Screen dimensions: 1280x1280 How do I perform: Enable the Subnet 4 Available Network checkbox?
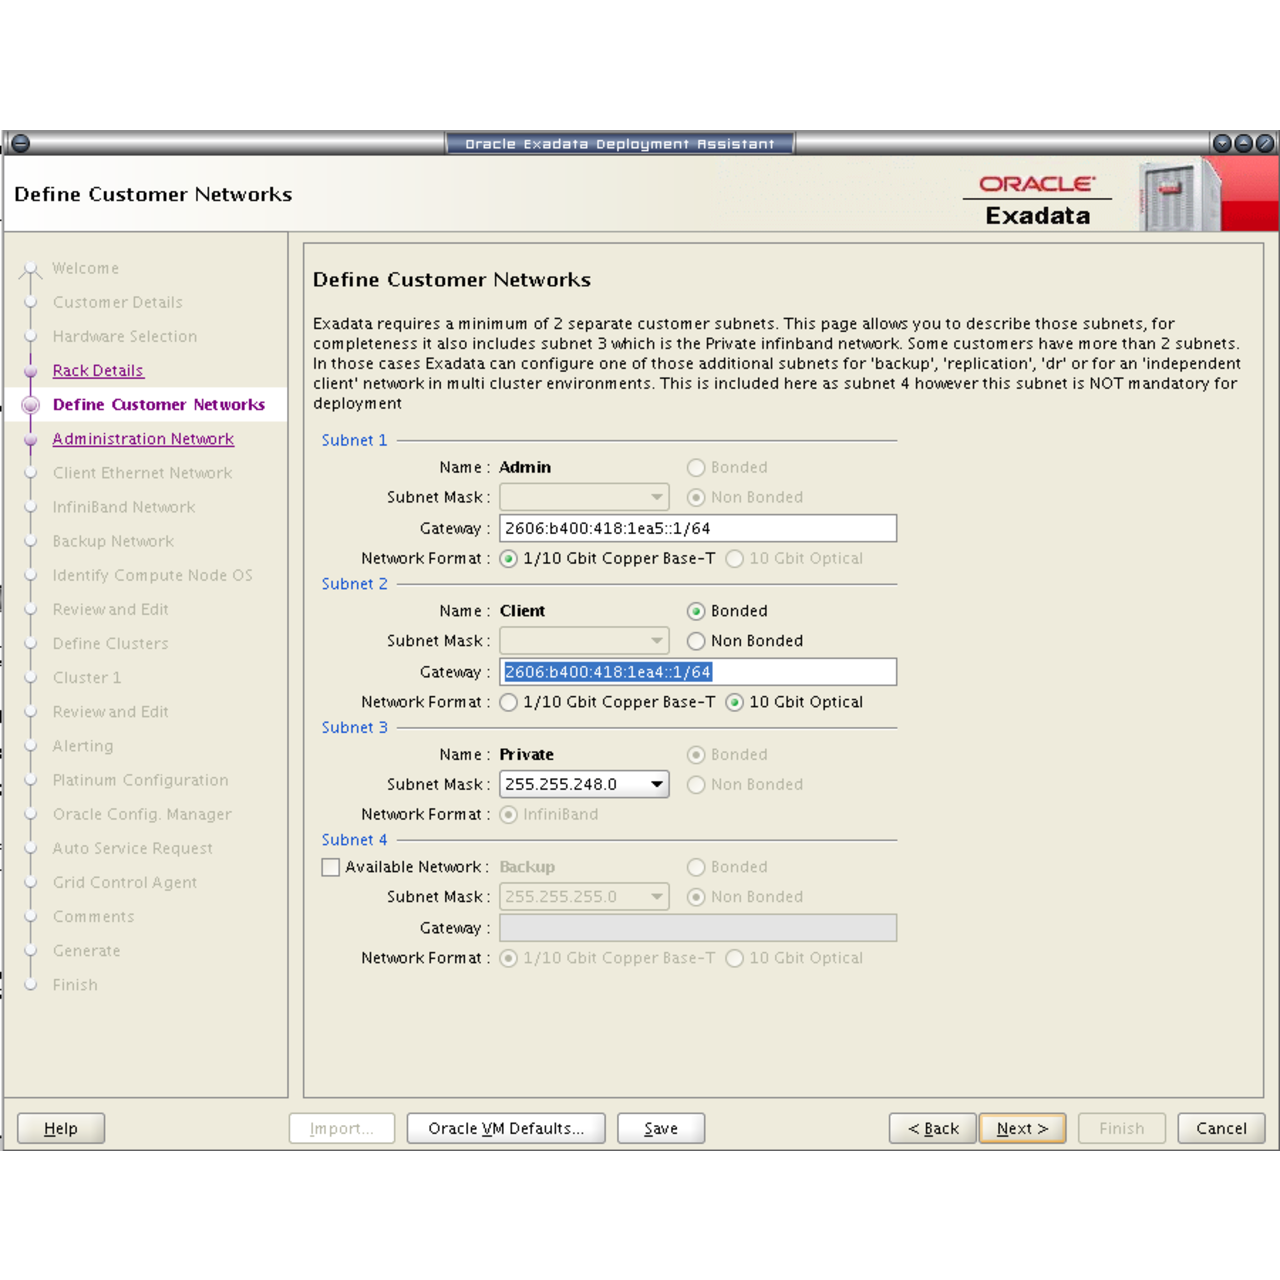point(331,867)
